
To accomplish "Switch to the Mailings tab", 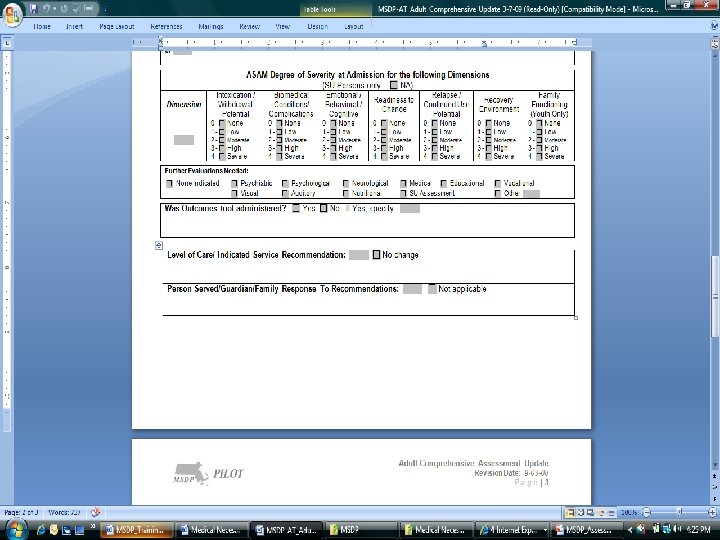I will (211, 27).
